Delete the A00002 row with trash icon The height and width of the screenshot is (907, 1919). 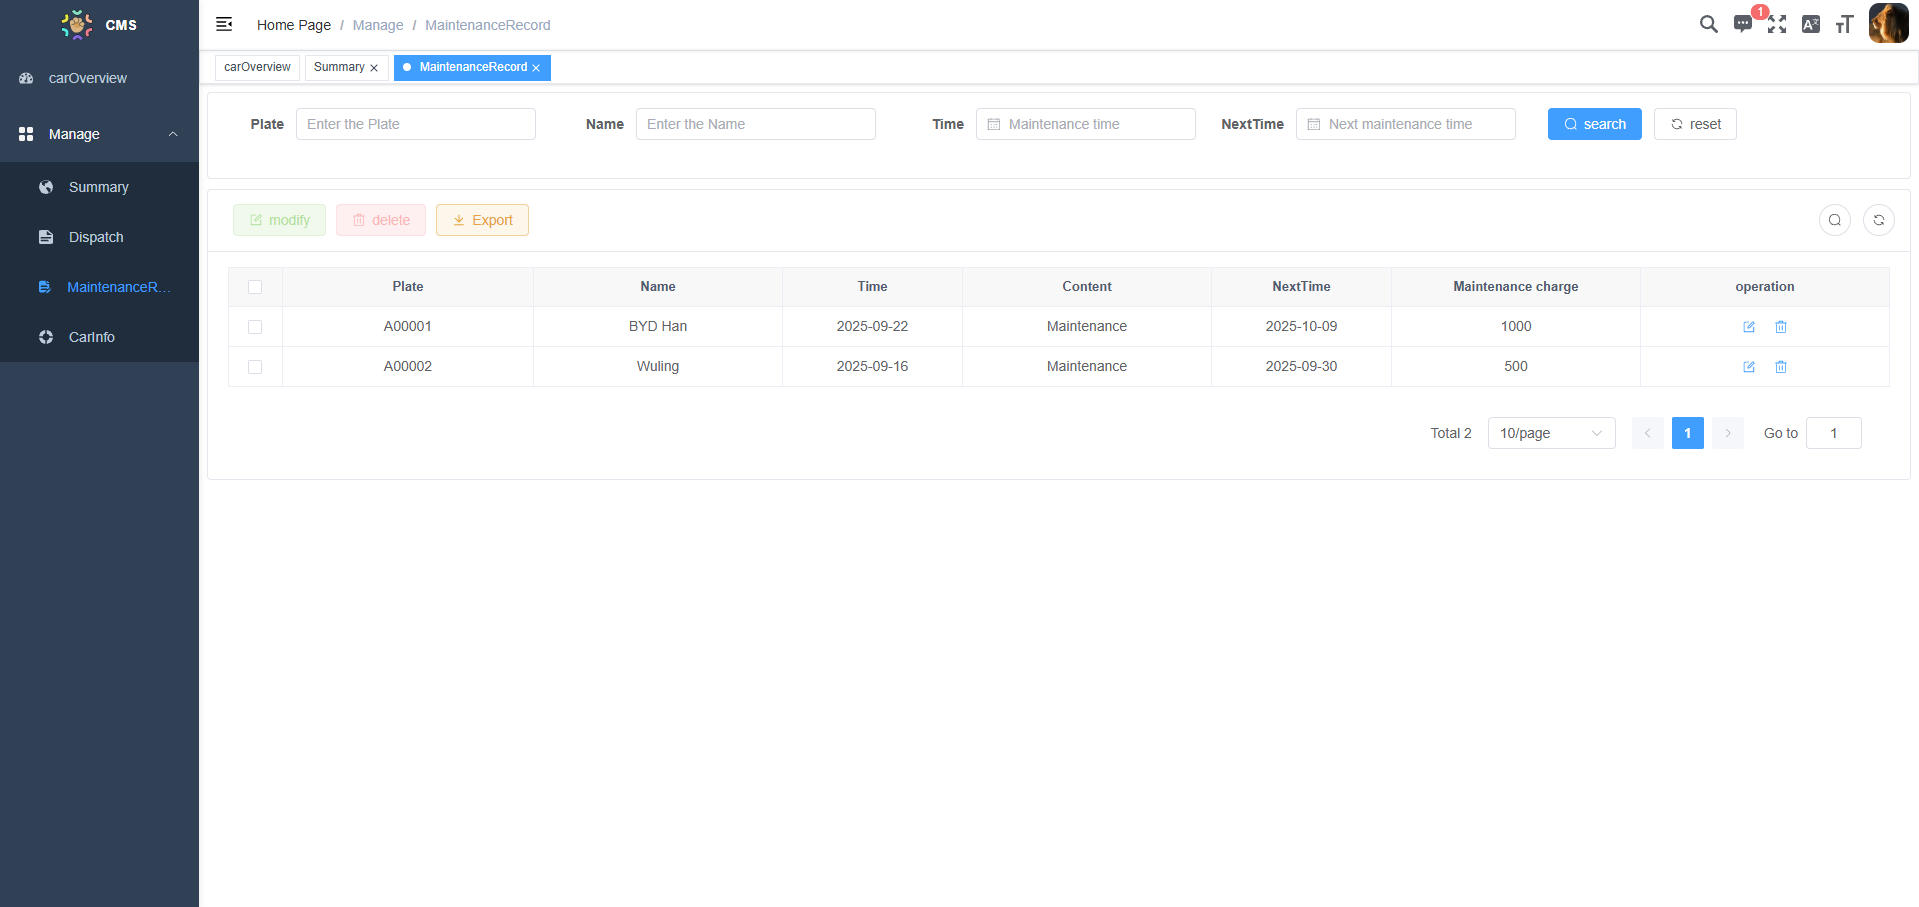tap(1781, 367)
